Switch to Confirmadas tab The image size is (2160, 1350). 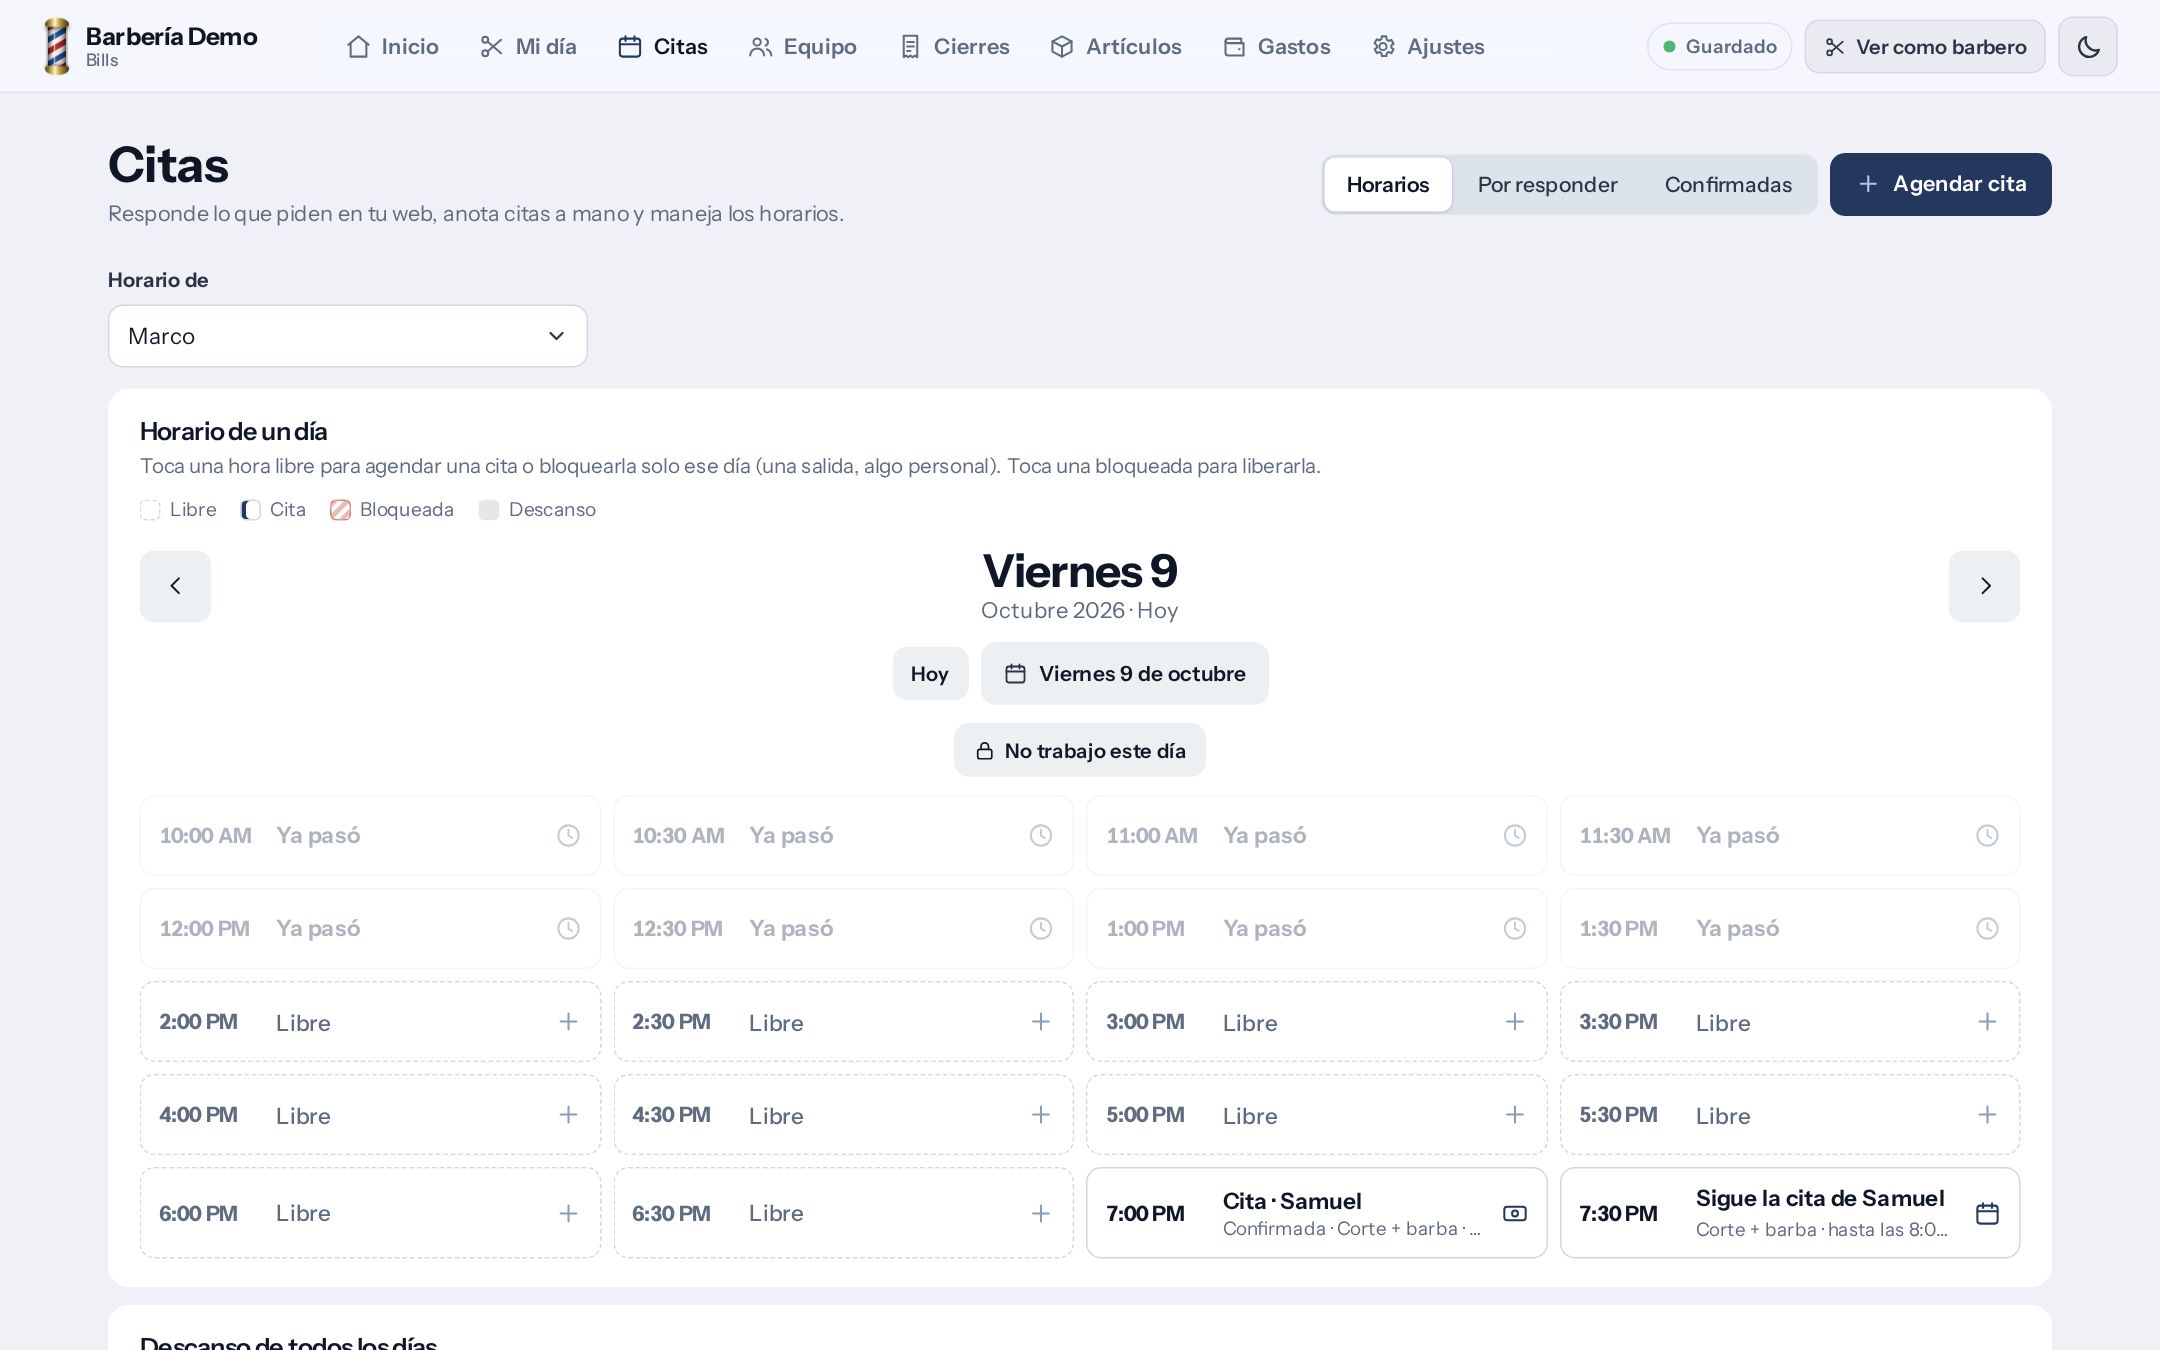click(1728, 185)
